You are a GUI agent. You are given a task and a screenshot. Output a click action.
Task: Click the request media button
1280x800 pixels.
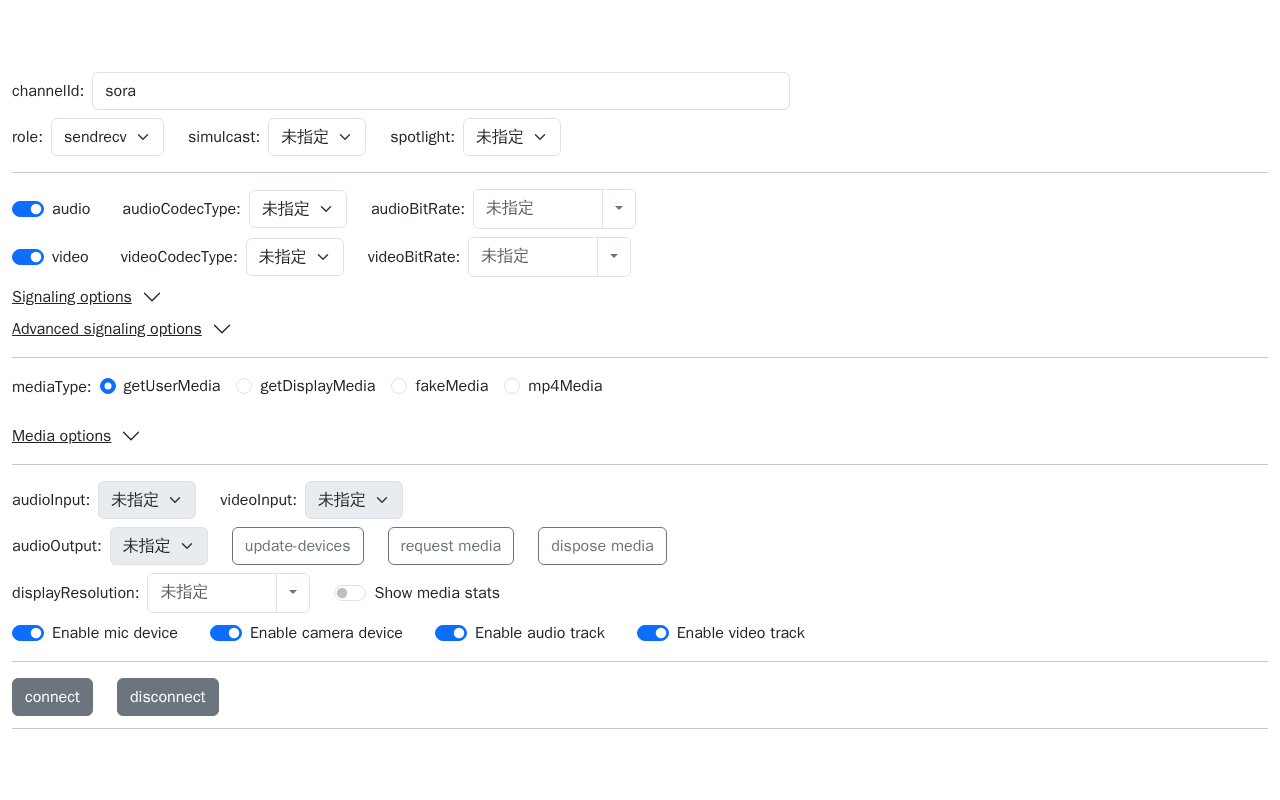pyautogui.click(x=451, y=546)
